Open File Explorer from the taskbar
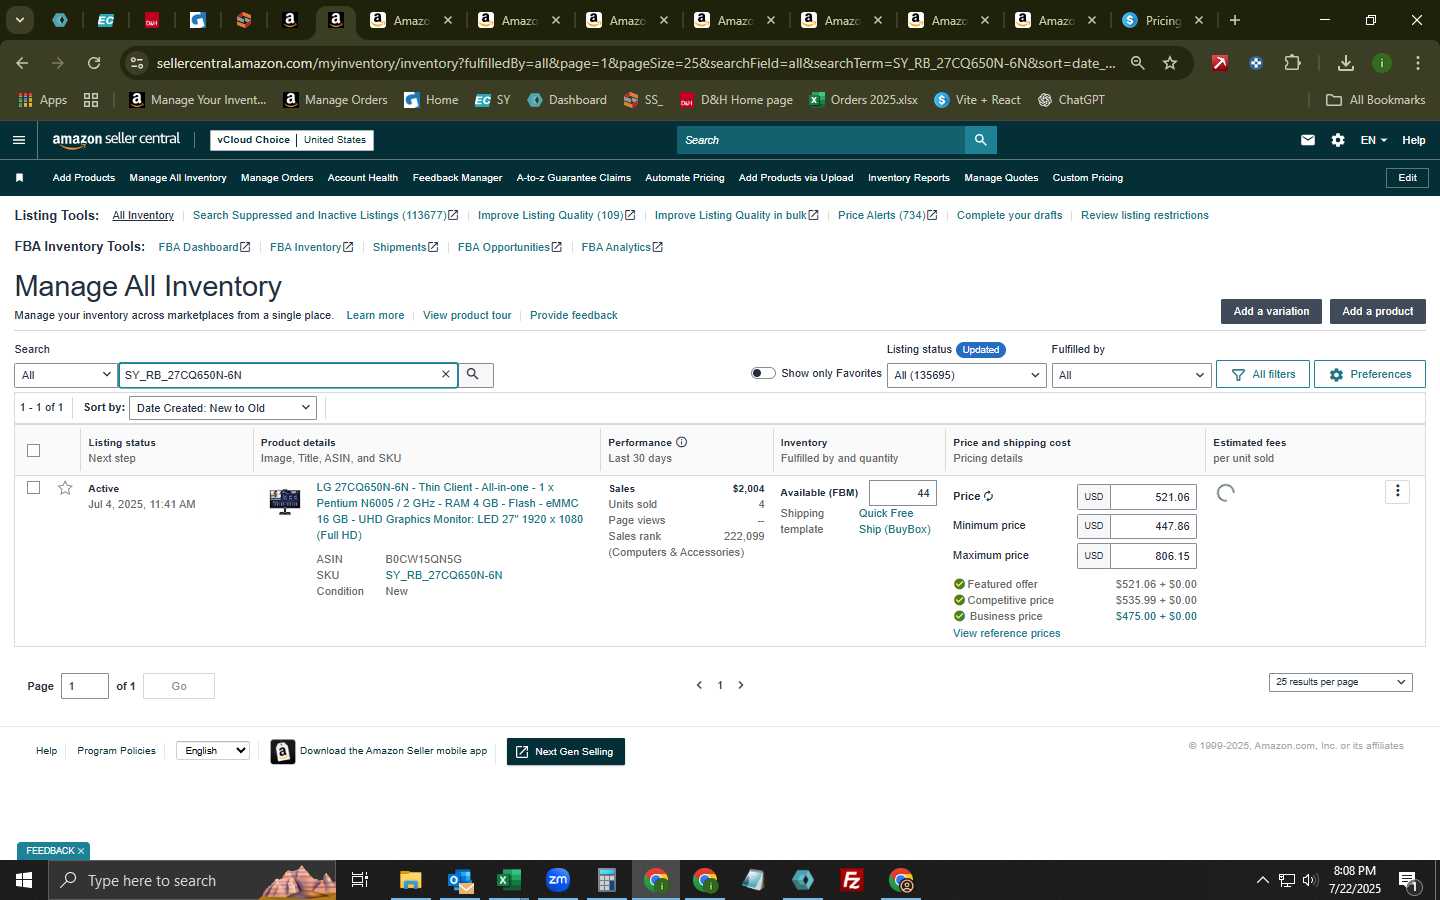The height and width of the screenshot is (900, 1440). (x=411, y=880)
